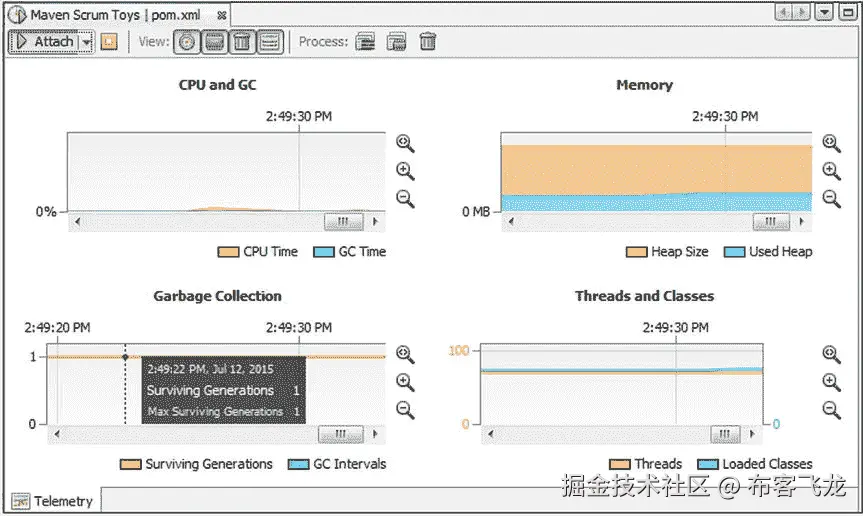Click the "Threads and Classes" chart title
This screenshot has width=863, height=516.
(644, 296)
